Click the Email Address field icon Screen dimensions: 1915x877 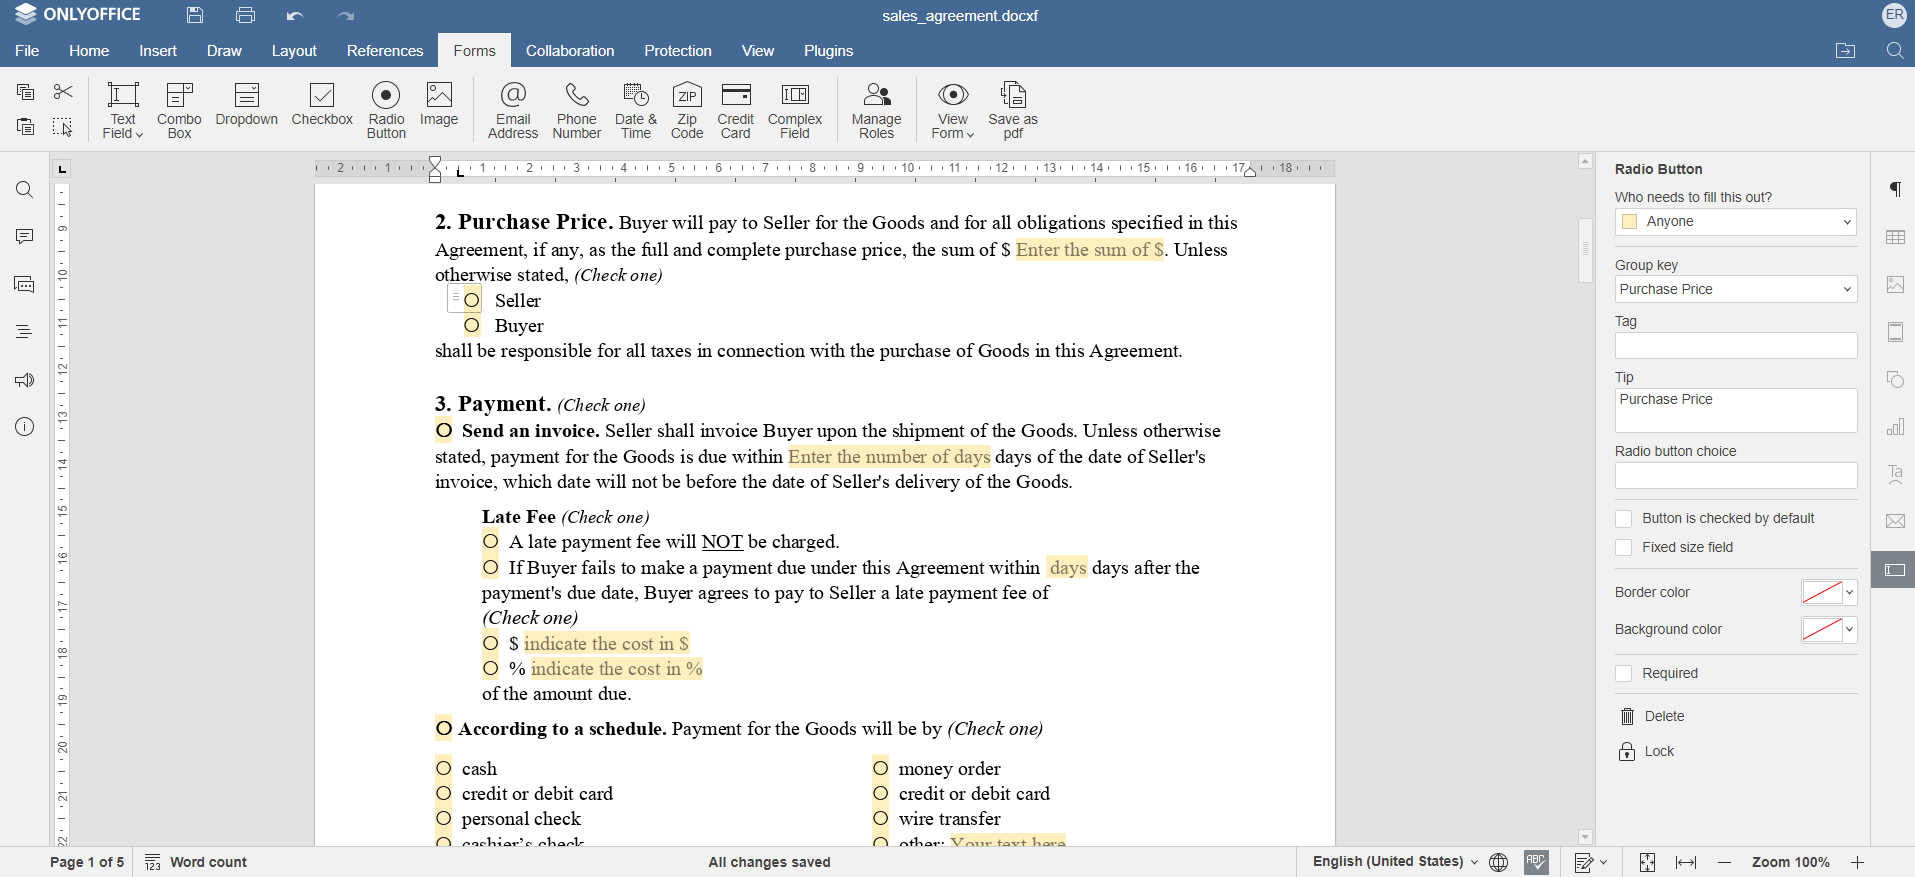pyautogui.click(x=512, y=109)
